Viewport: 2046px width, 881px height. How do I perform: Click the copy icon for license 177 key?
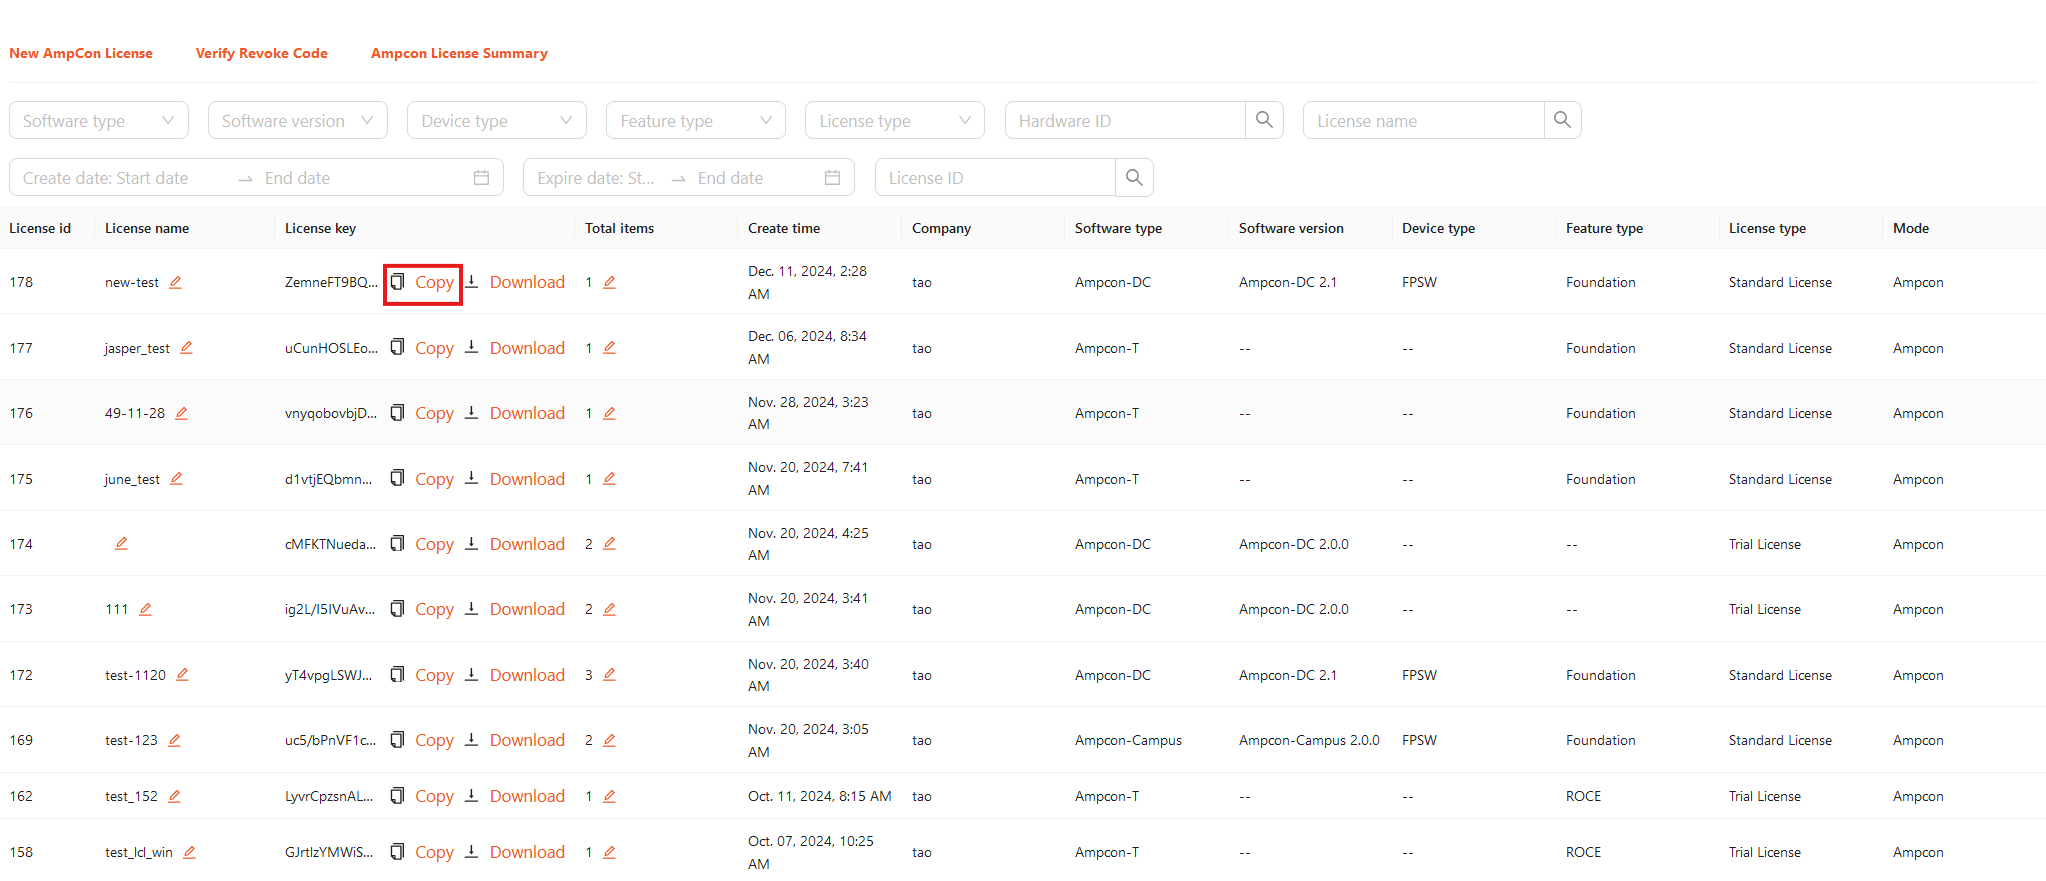coord(397,347)
